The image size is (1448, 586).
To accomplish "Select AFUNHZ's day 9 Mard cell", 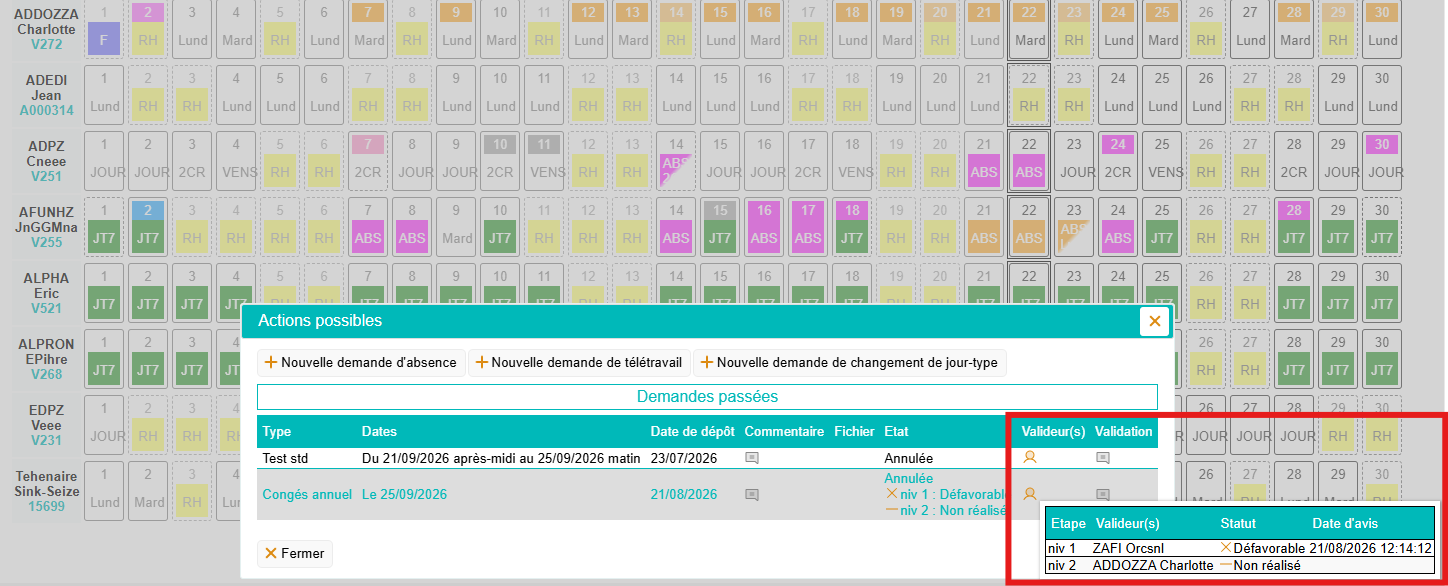I will pos(456,226).
